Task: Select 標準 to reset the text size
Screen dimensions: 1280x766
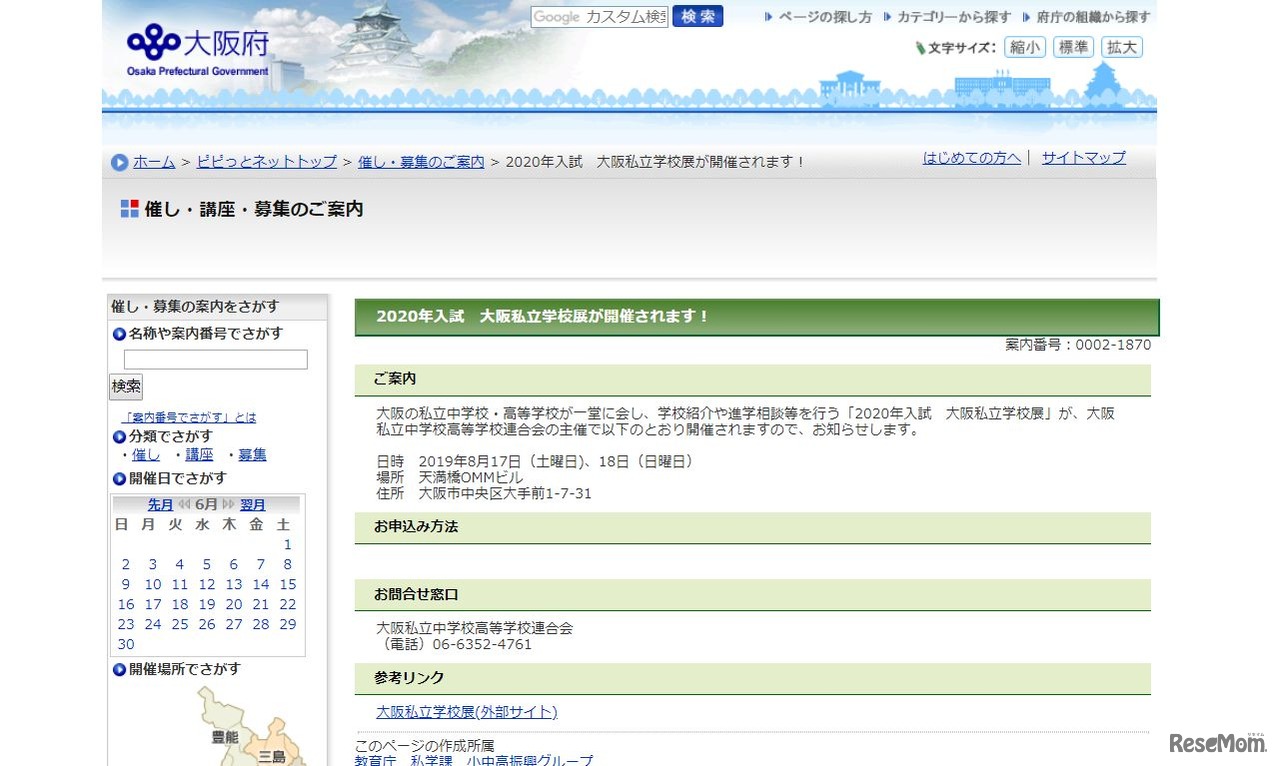Action: coord(1073,47)
